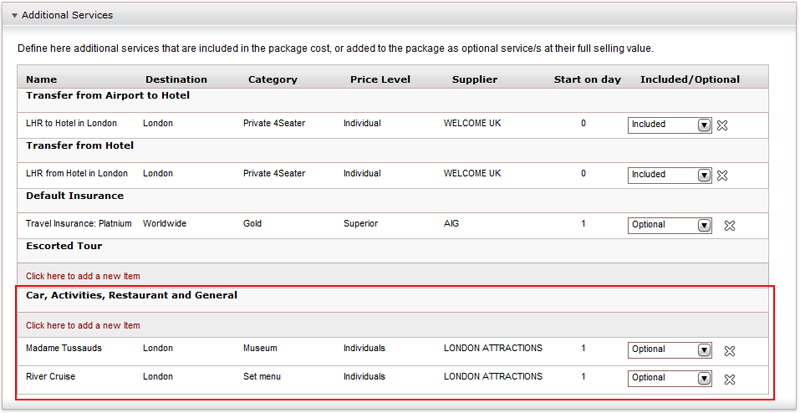Click the Price Level column header
This screenshot has width=800, height=413.
point(380,80)
